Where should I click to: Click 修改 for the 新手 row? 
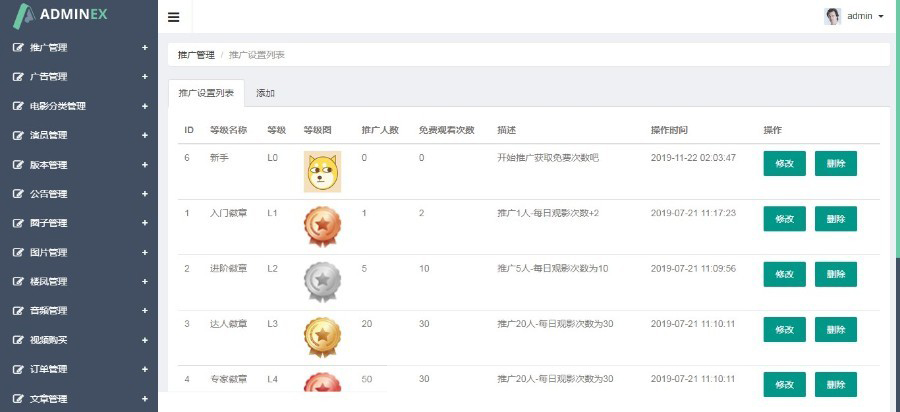(x=784, y=164)
